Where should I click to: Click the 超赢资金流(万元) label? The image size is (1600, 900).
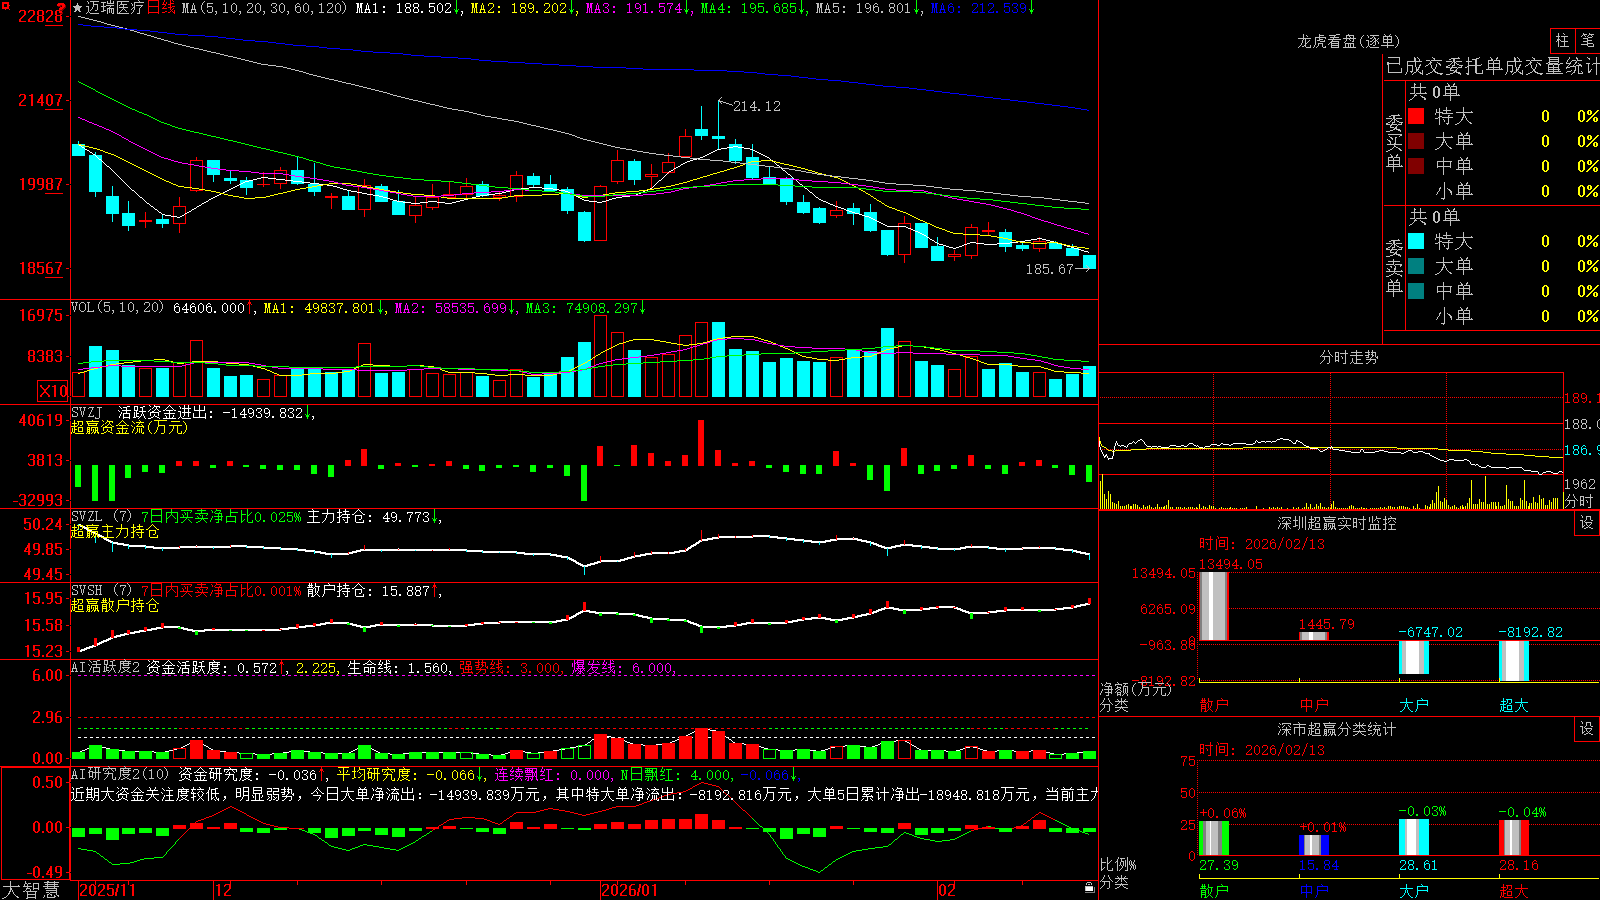(x=129, y=428)
